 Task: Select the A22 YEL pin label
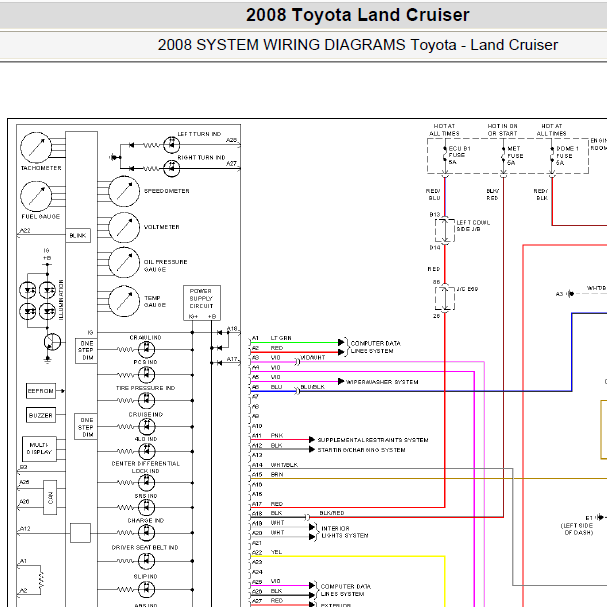267,552
